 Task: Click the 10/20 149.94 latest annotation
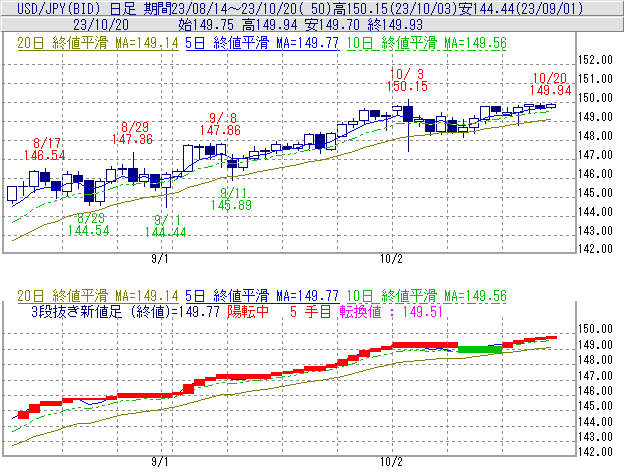click(x=550, y=84)
